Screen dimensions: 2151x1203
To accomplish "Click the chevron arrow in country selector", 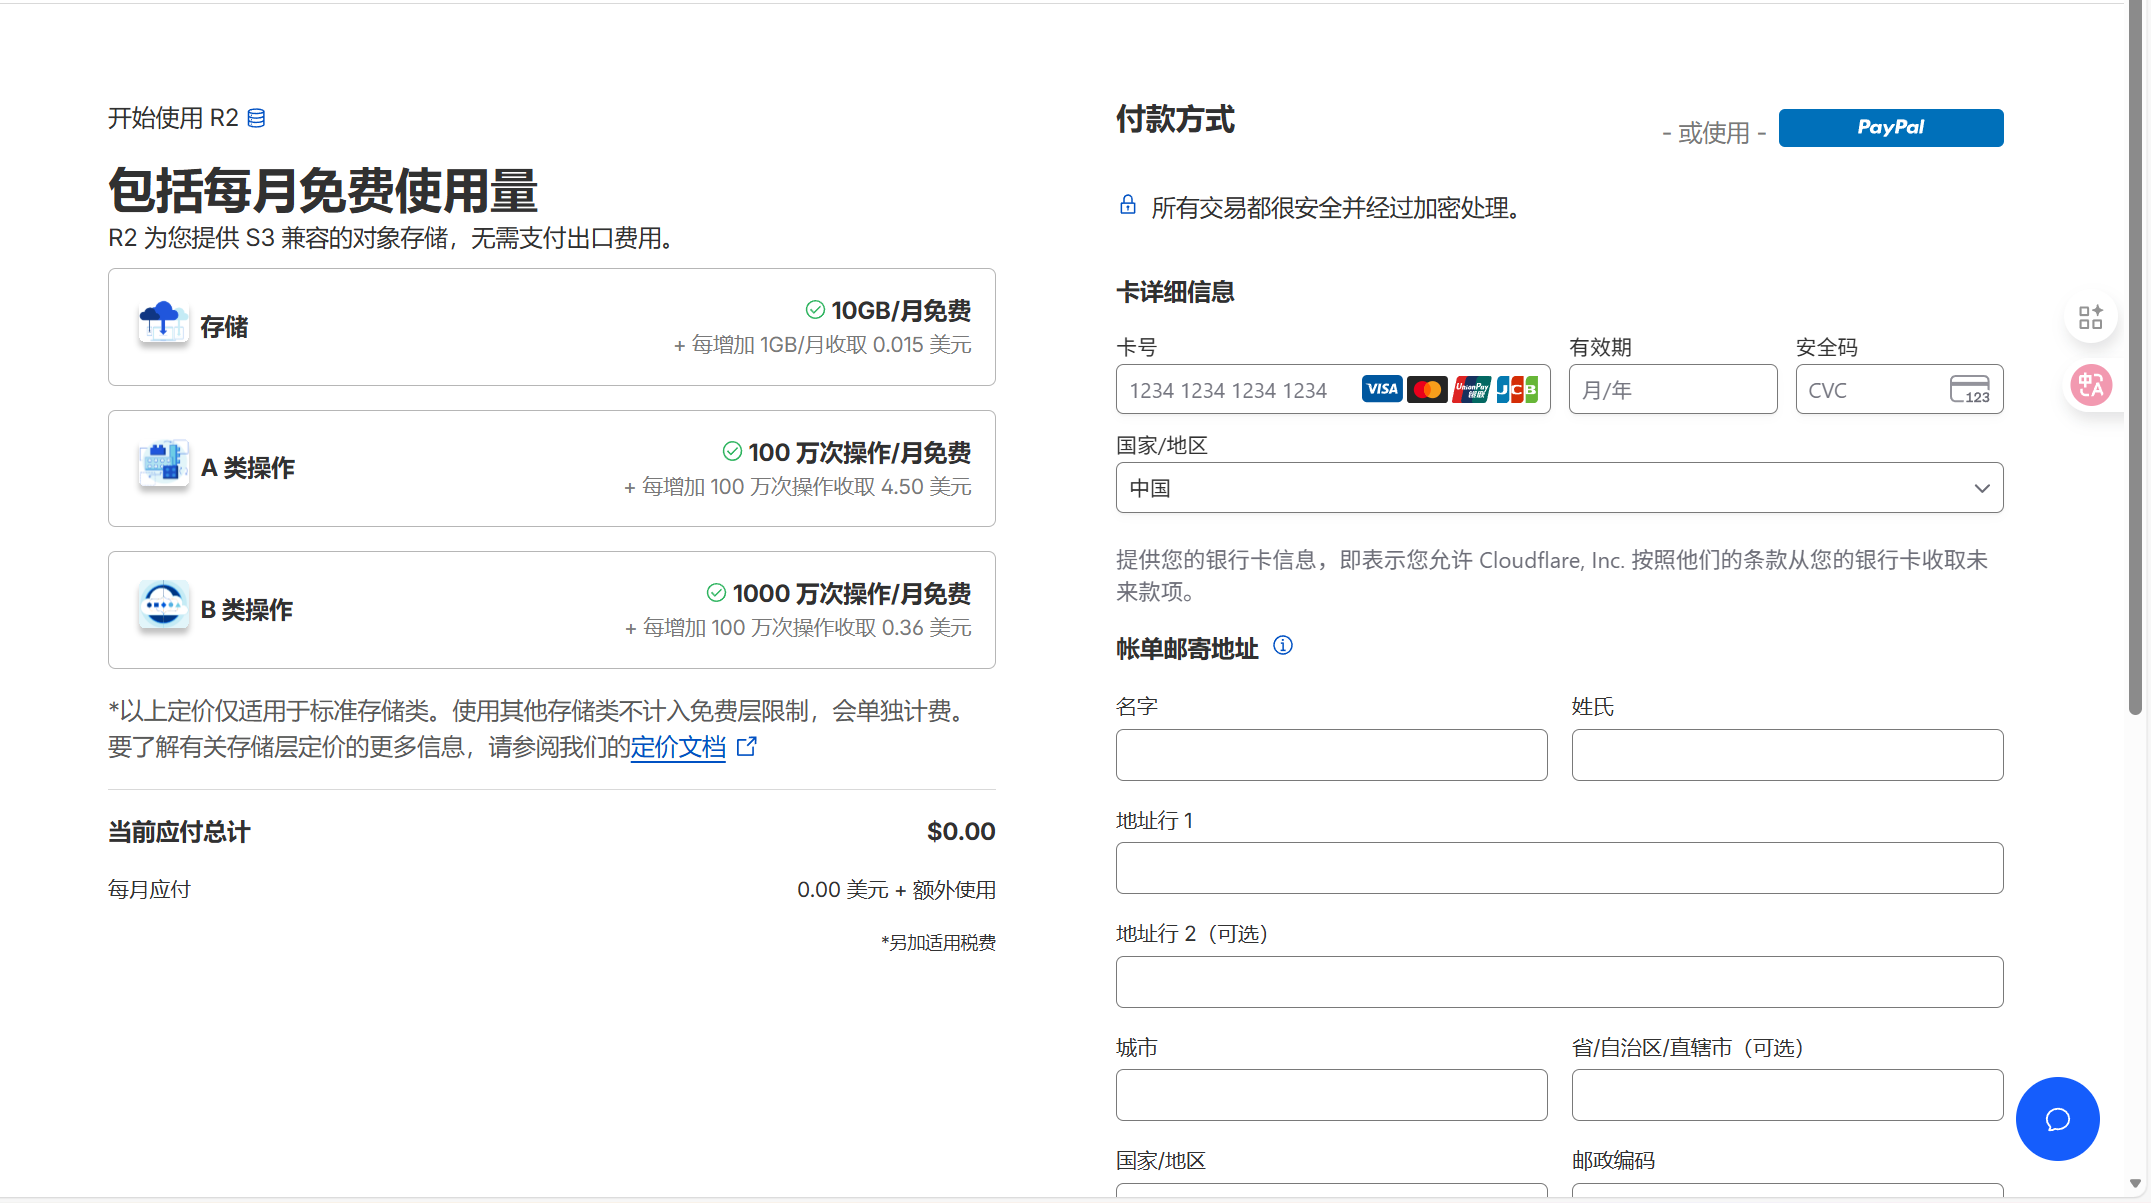I will 1981,488.
